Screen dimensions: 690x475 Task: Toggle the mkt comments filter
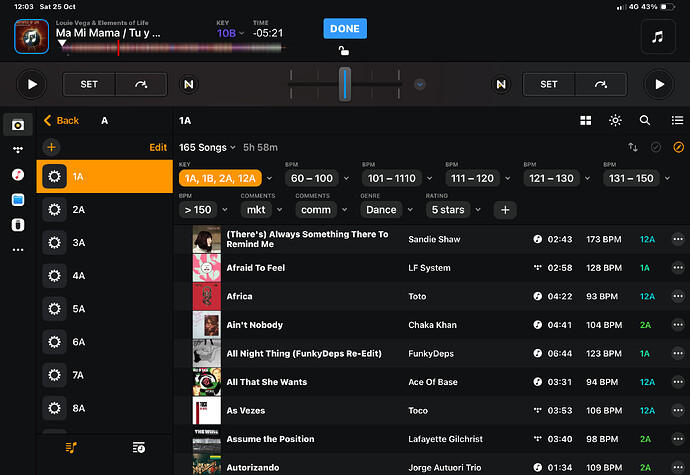[256, 210]
